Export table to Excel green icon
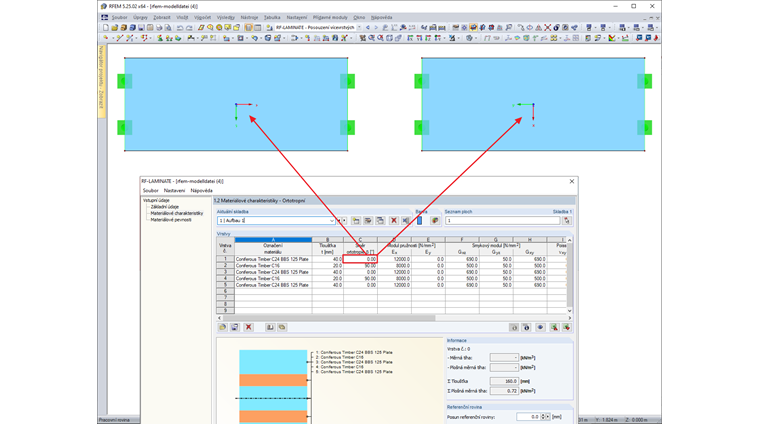The width and height of the screenshot is (760, 424). [554, 328]
